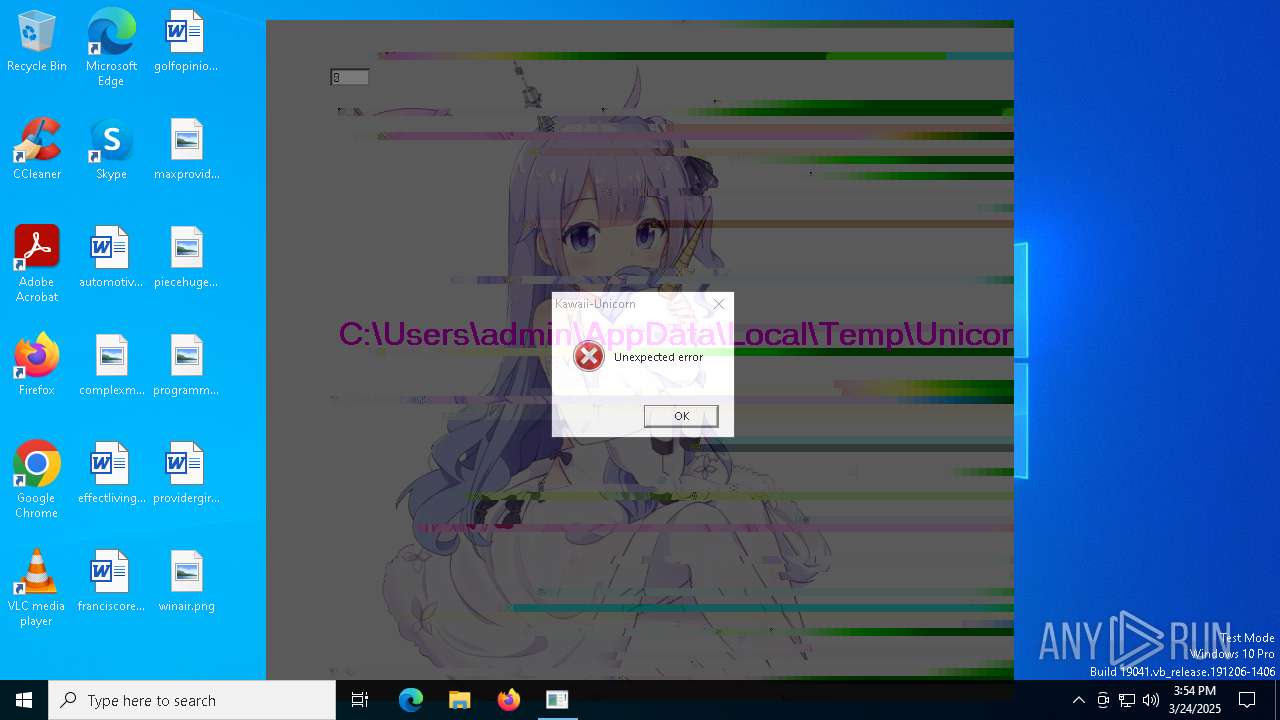
Task: Open Microsoft Edge desktop shortcut
Action: click(x=111, y=48)
